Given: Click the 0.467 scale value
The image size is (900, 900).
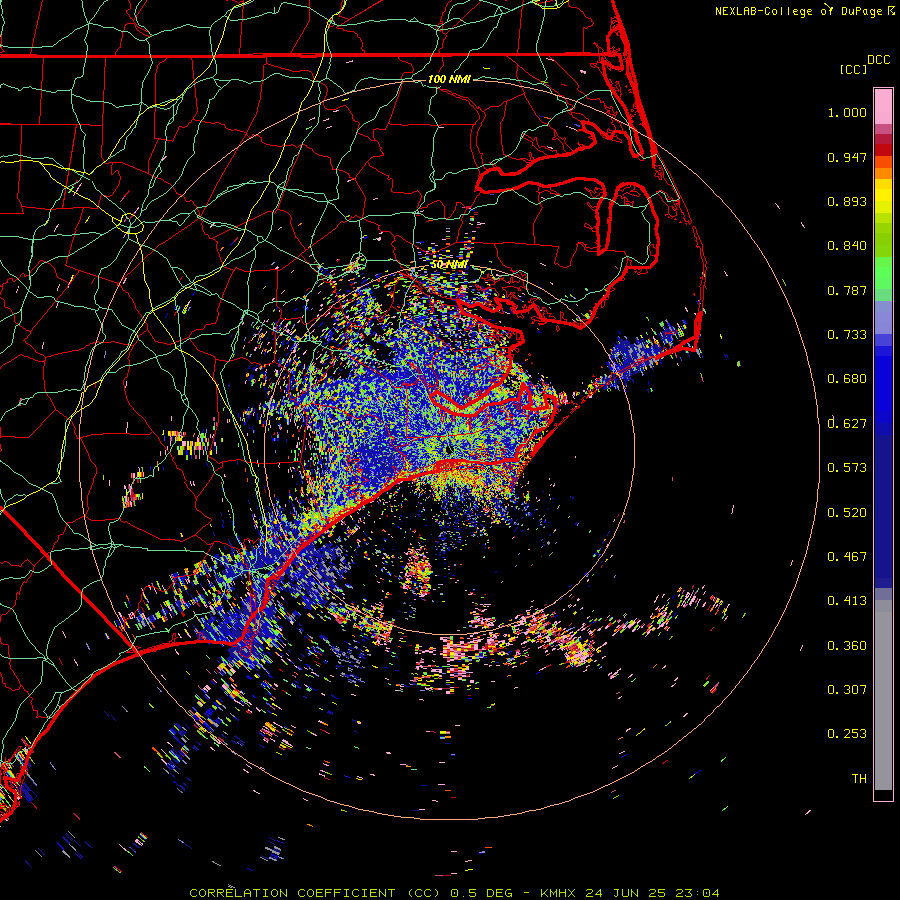Looking at the screenshot, I should (847, 557).
